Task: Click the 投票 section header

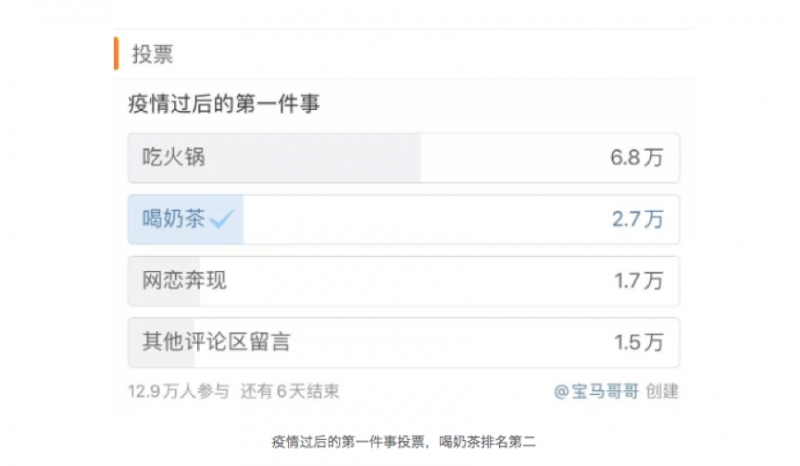Action: (x=152, y=54)
